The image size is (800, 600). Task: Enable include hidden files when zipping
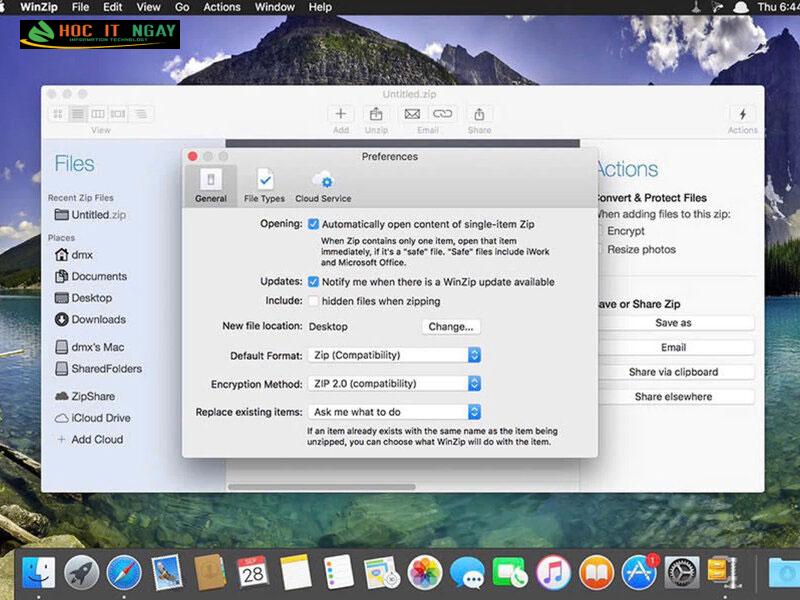313,301
